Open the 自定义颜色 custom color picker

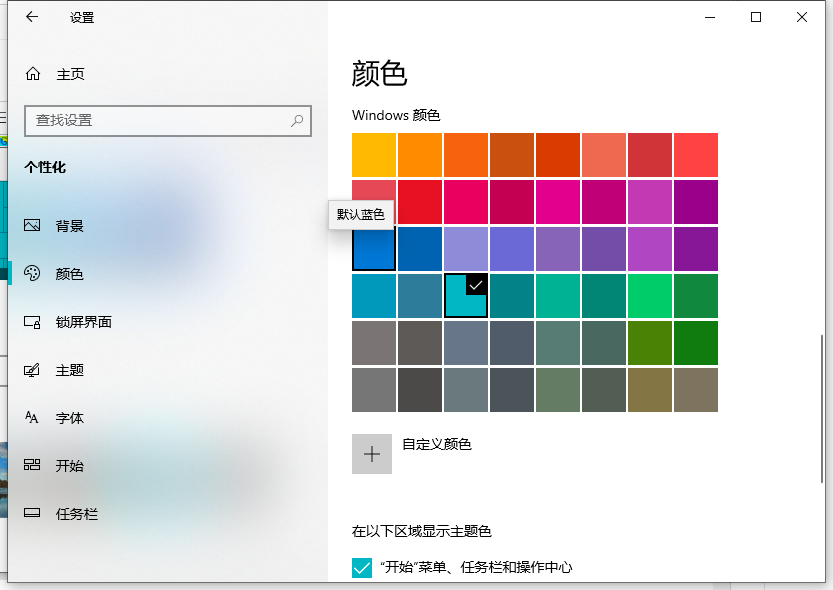(x=372, y=453)
